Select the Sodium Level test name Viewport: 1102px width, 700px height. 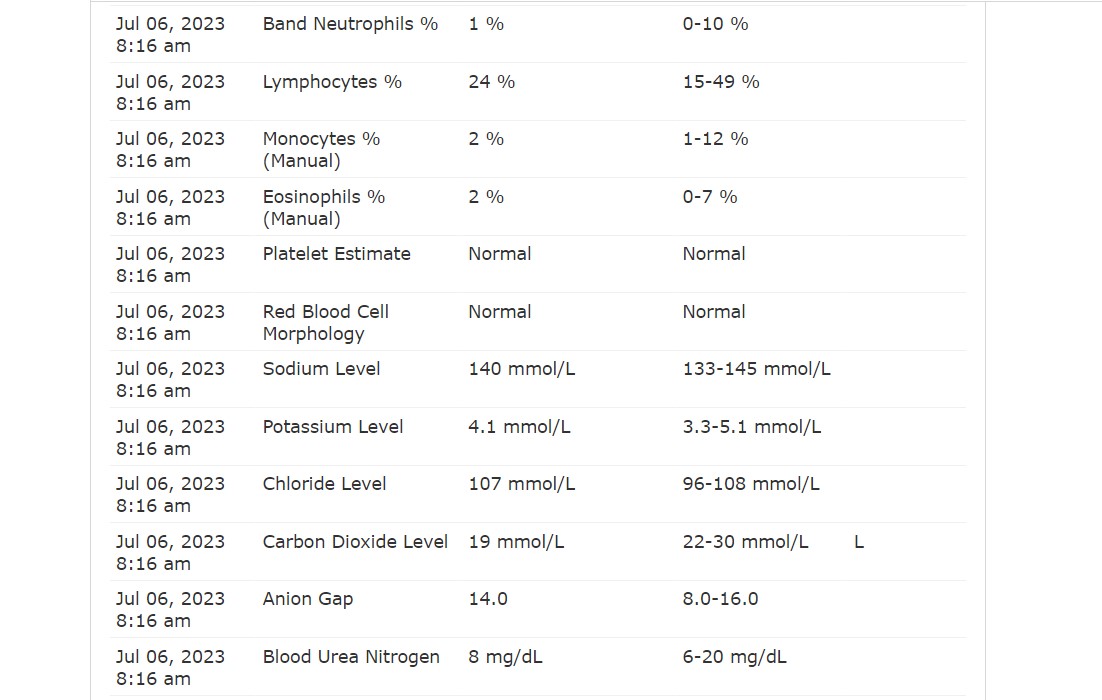pyautogui.click(x=321, y=369)
